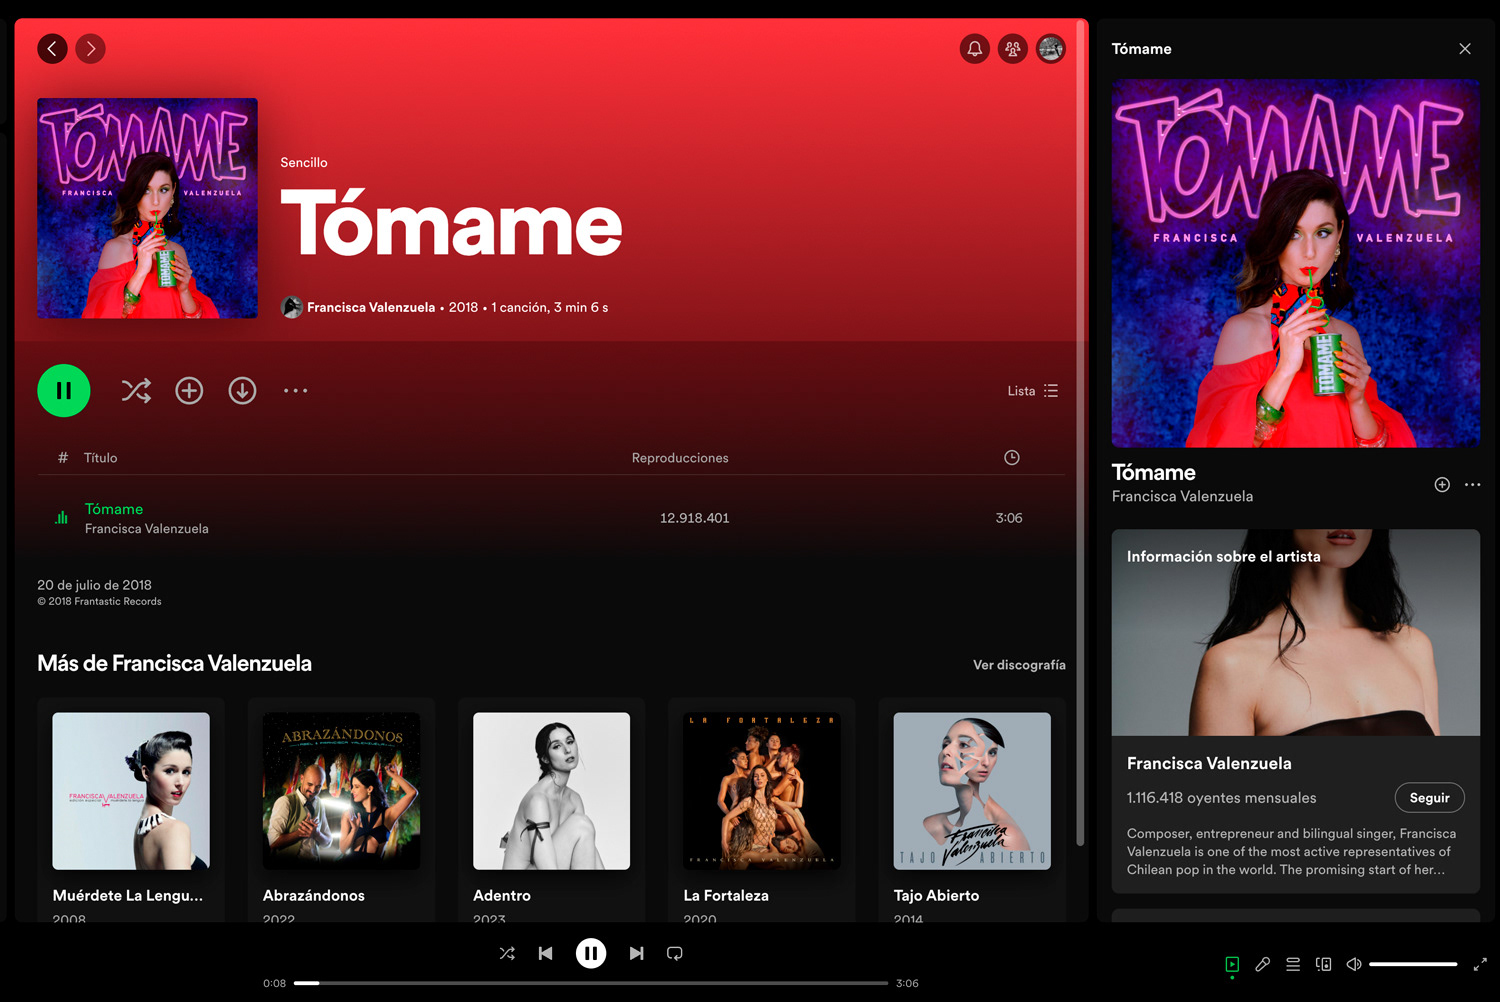The height and width of the screenshot is (1002, 1500).
Task: Download the Tómame single
Action: click(242, 391)
